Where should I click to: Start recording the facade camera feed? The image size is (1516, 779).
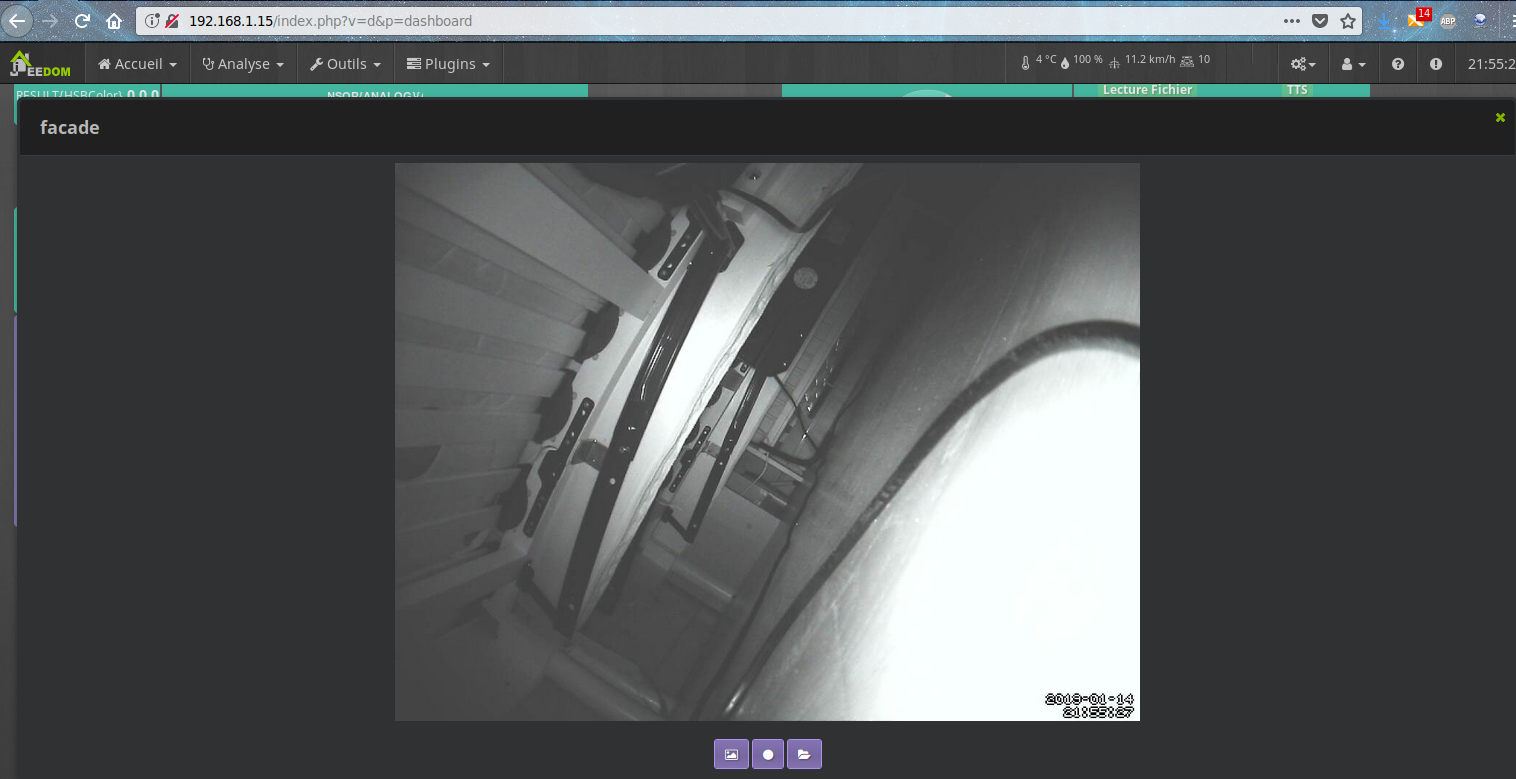click(x=767, y=754)
